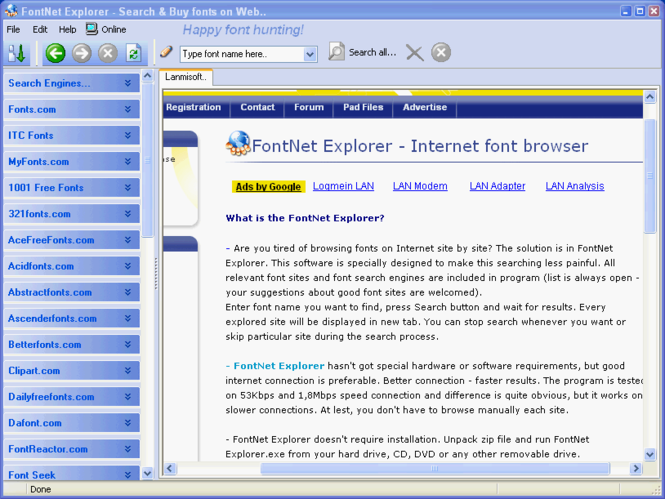
Task: Expand the Ascenderfonts.com group
Action: tap(71, 318)
